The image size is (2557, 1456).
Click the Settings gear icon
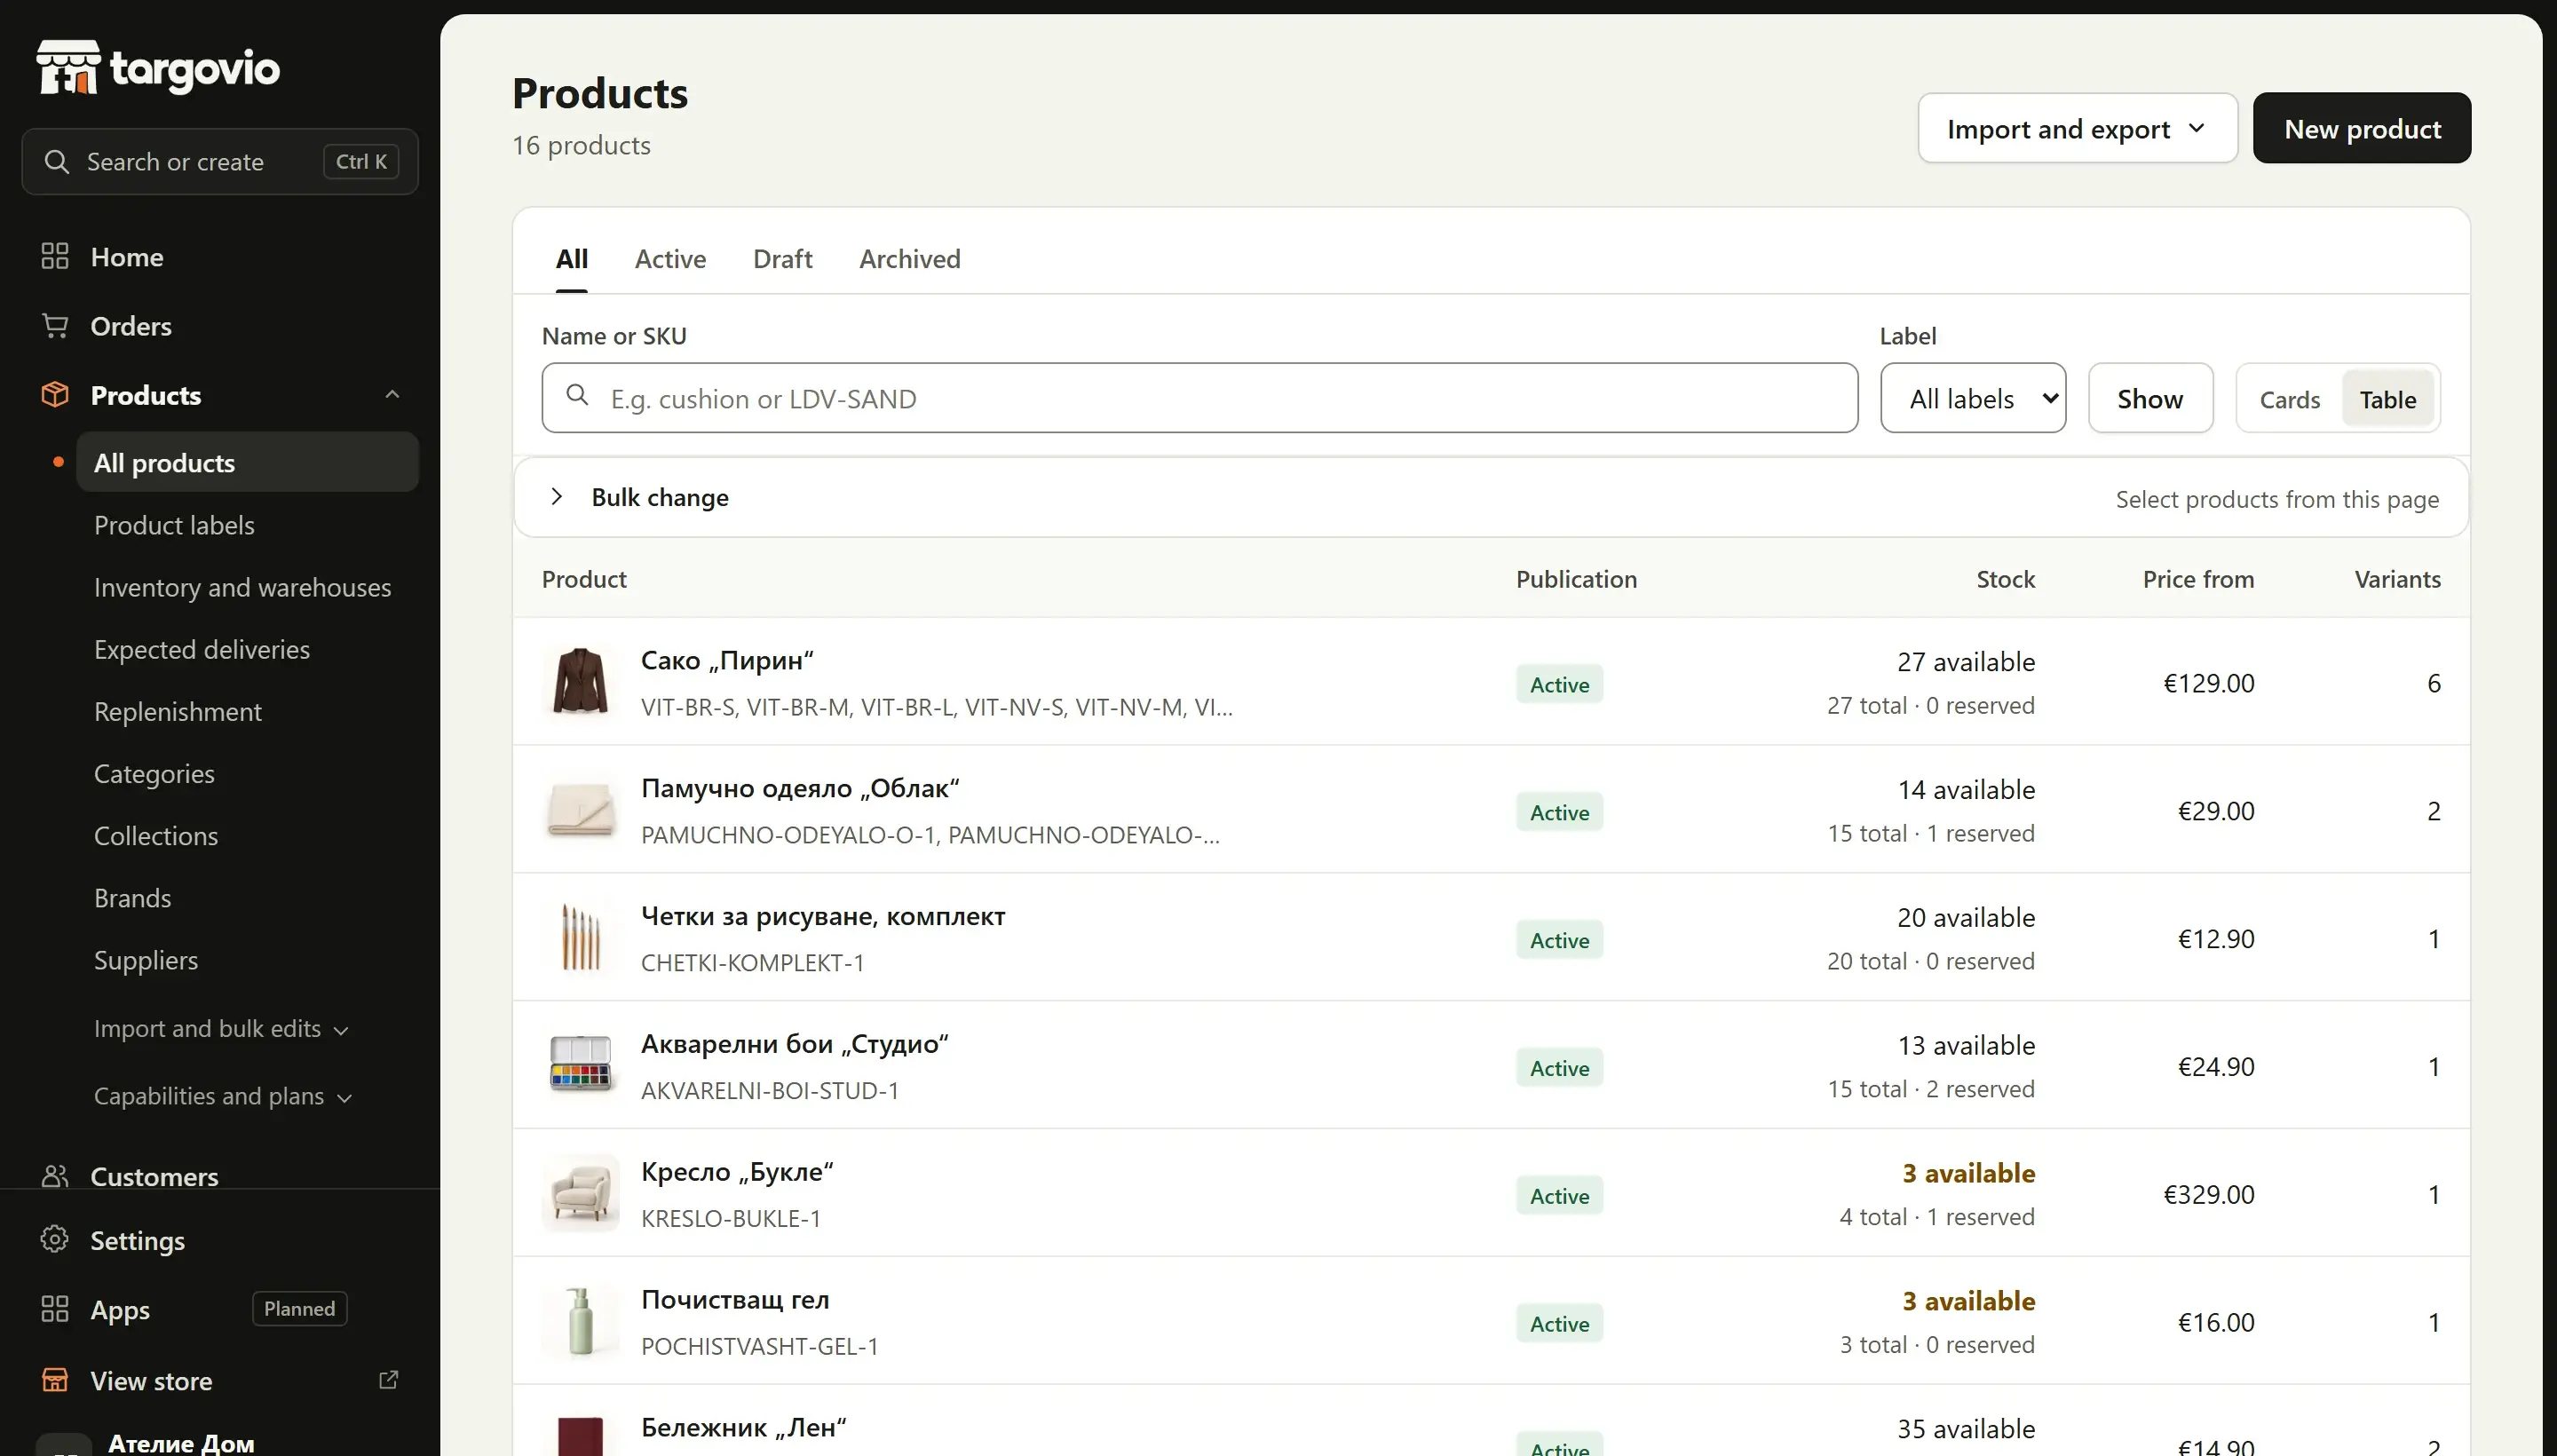[55, 1240]
